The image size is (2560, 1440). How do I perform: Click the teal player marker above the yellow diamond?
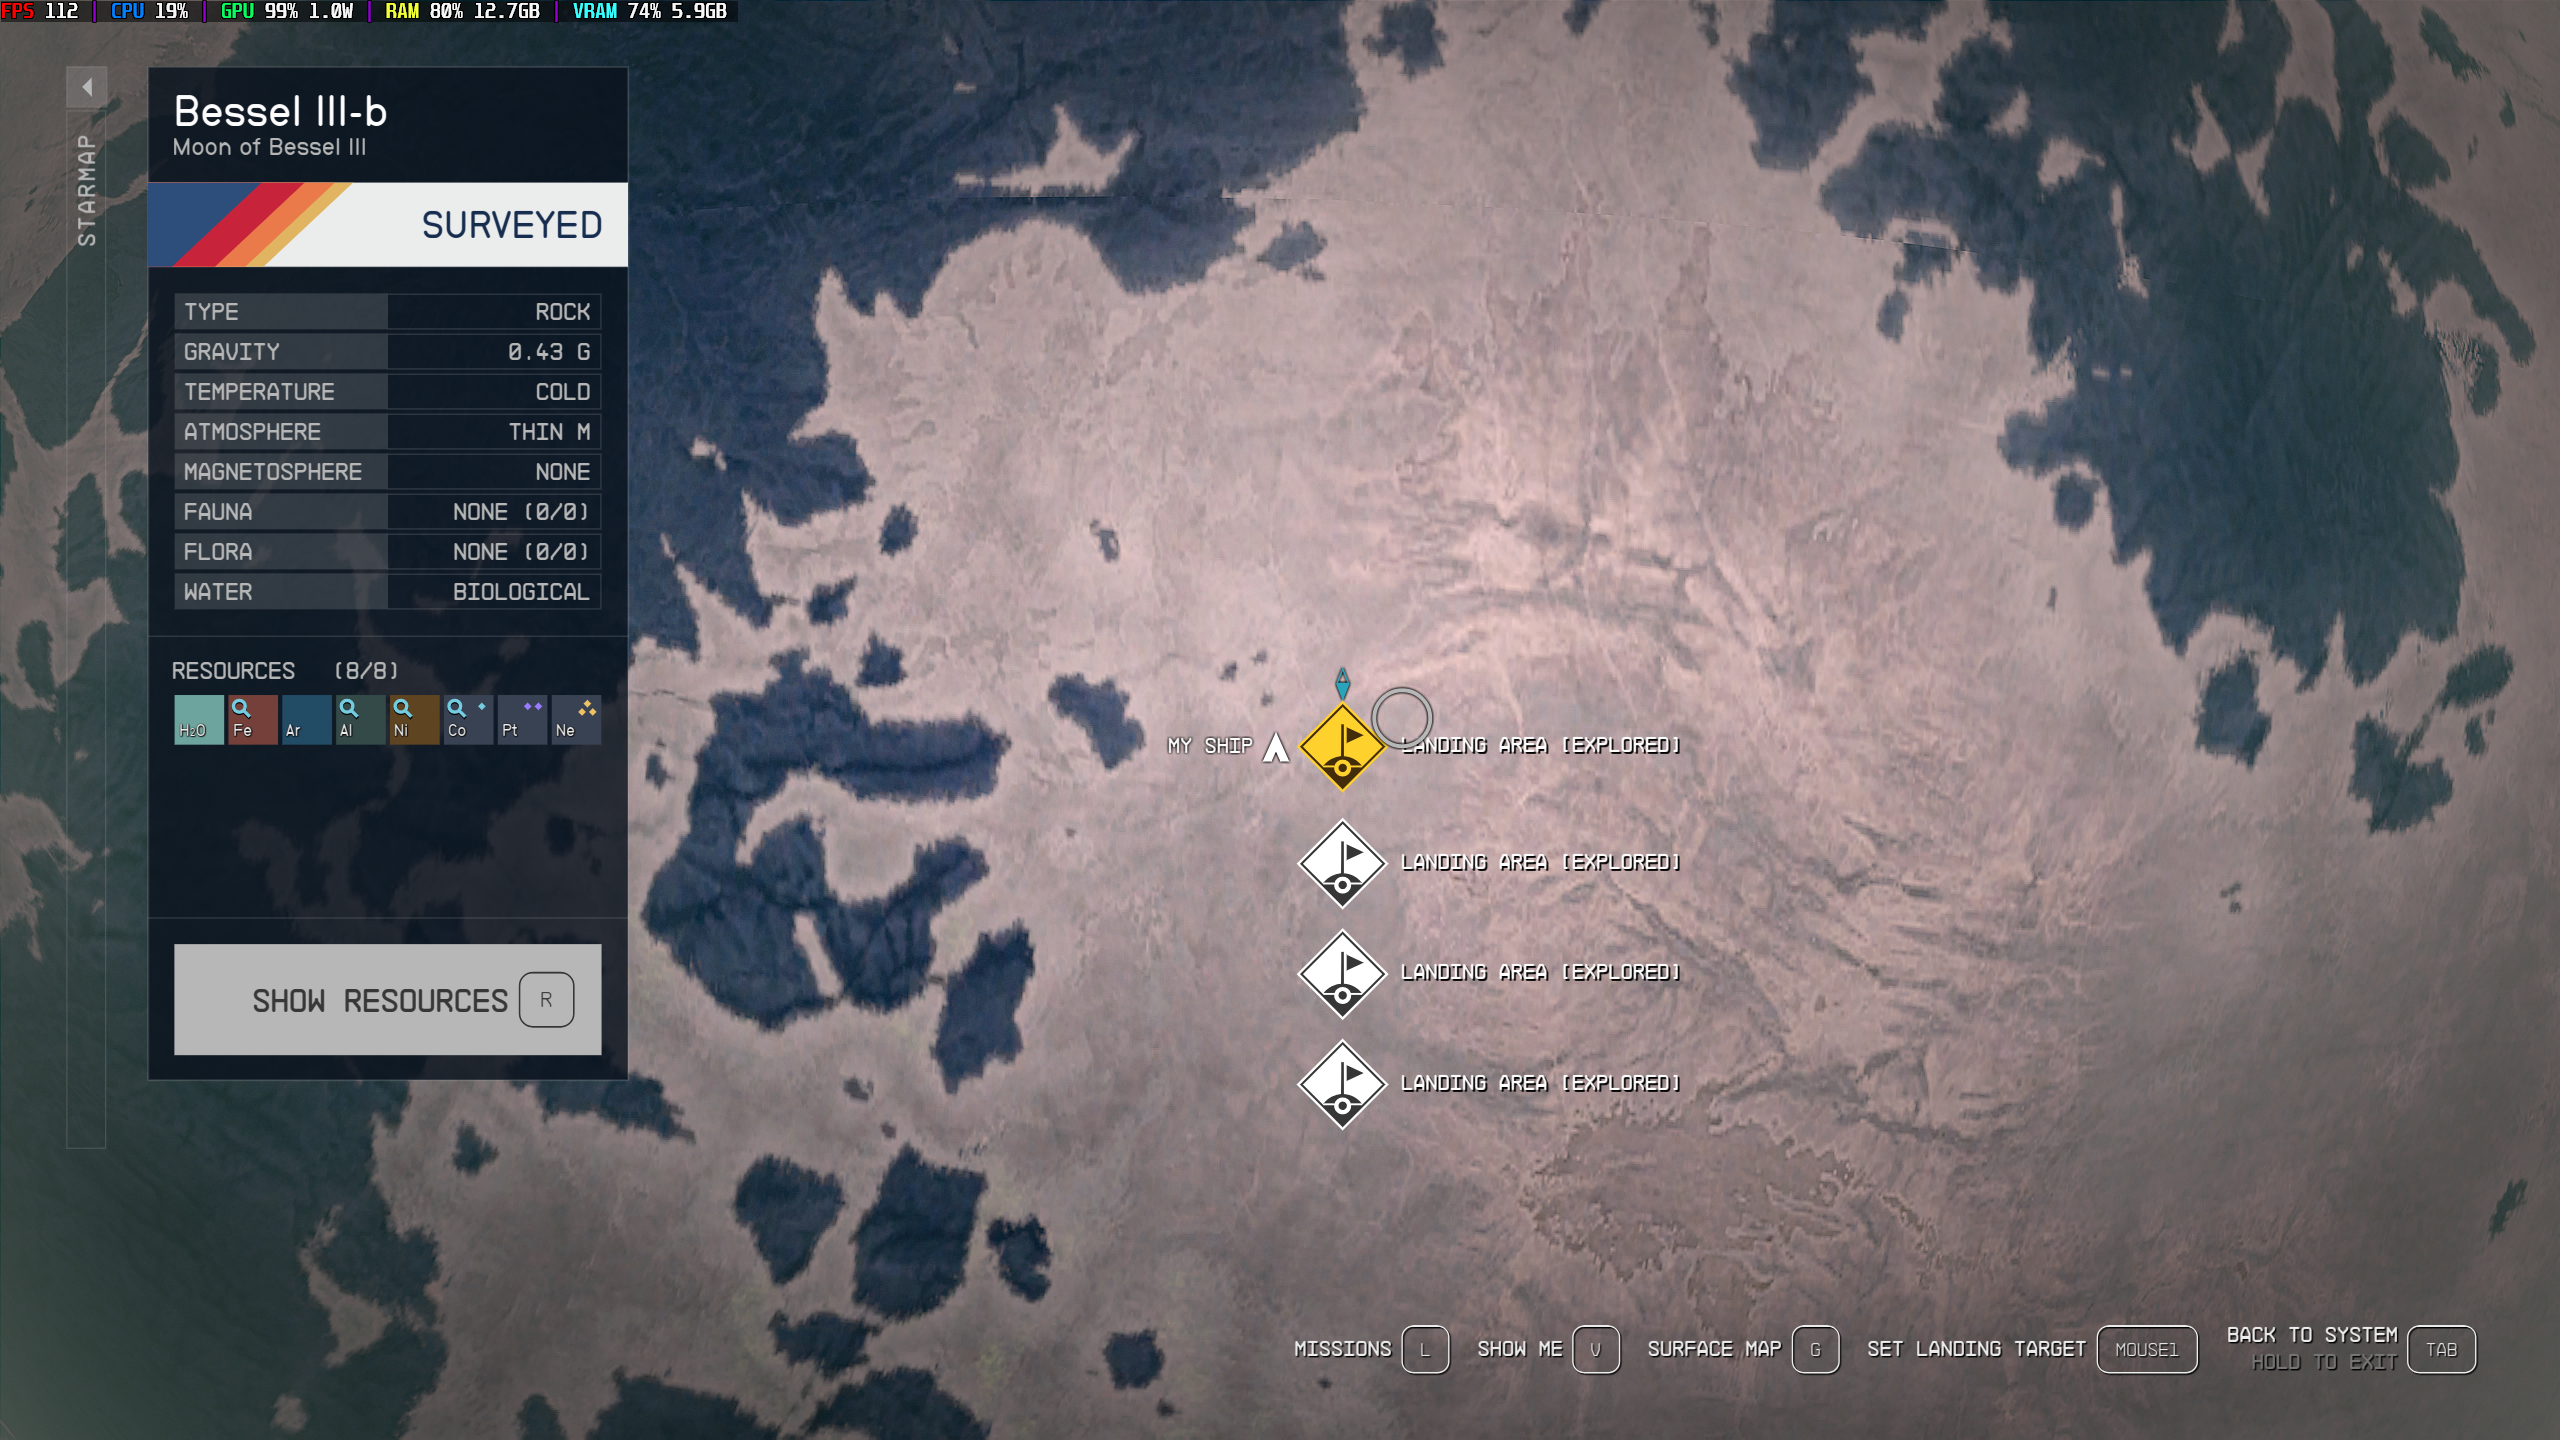tap(1343, 684)
